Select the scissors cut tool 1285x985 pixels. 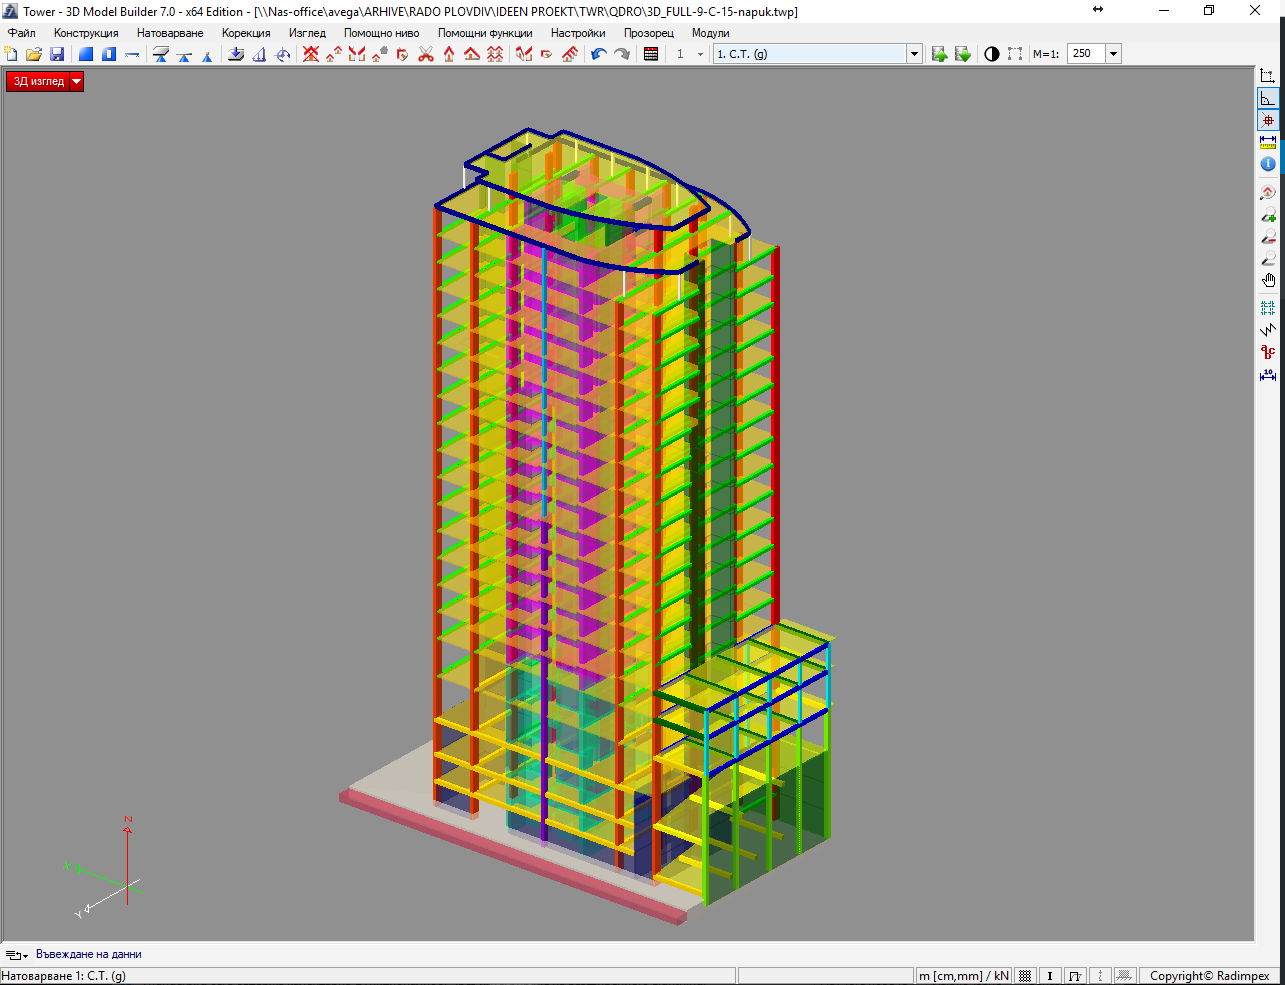point(426,54)
